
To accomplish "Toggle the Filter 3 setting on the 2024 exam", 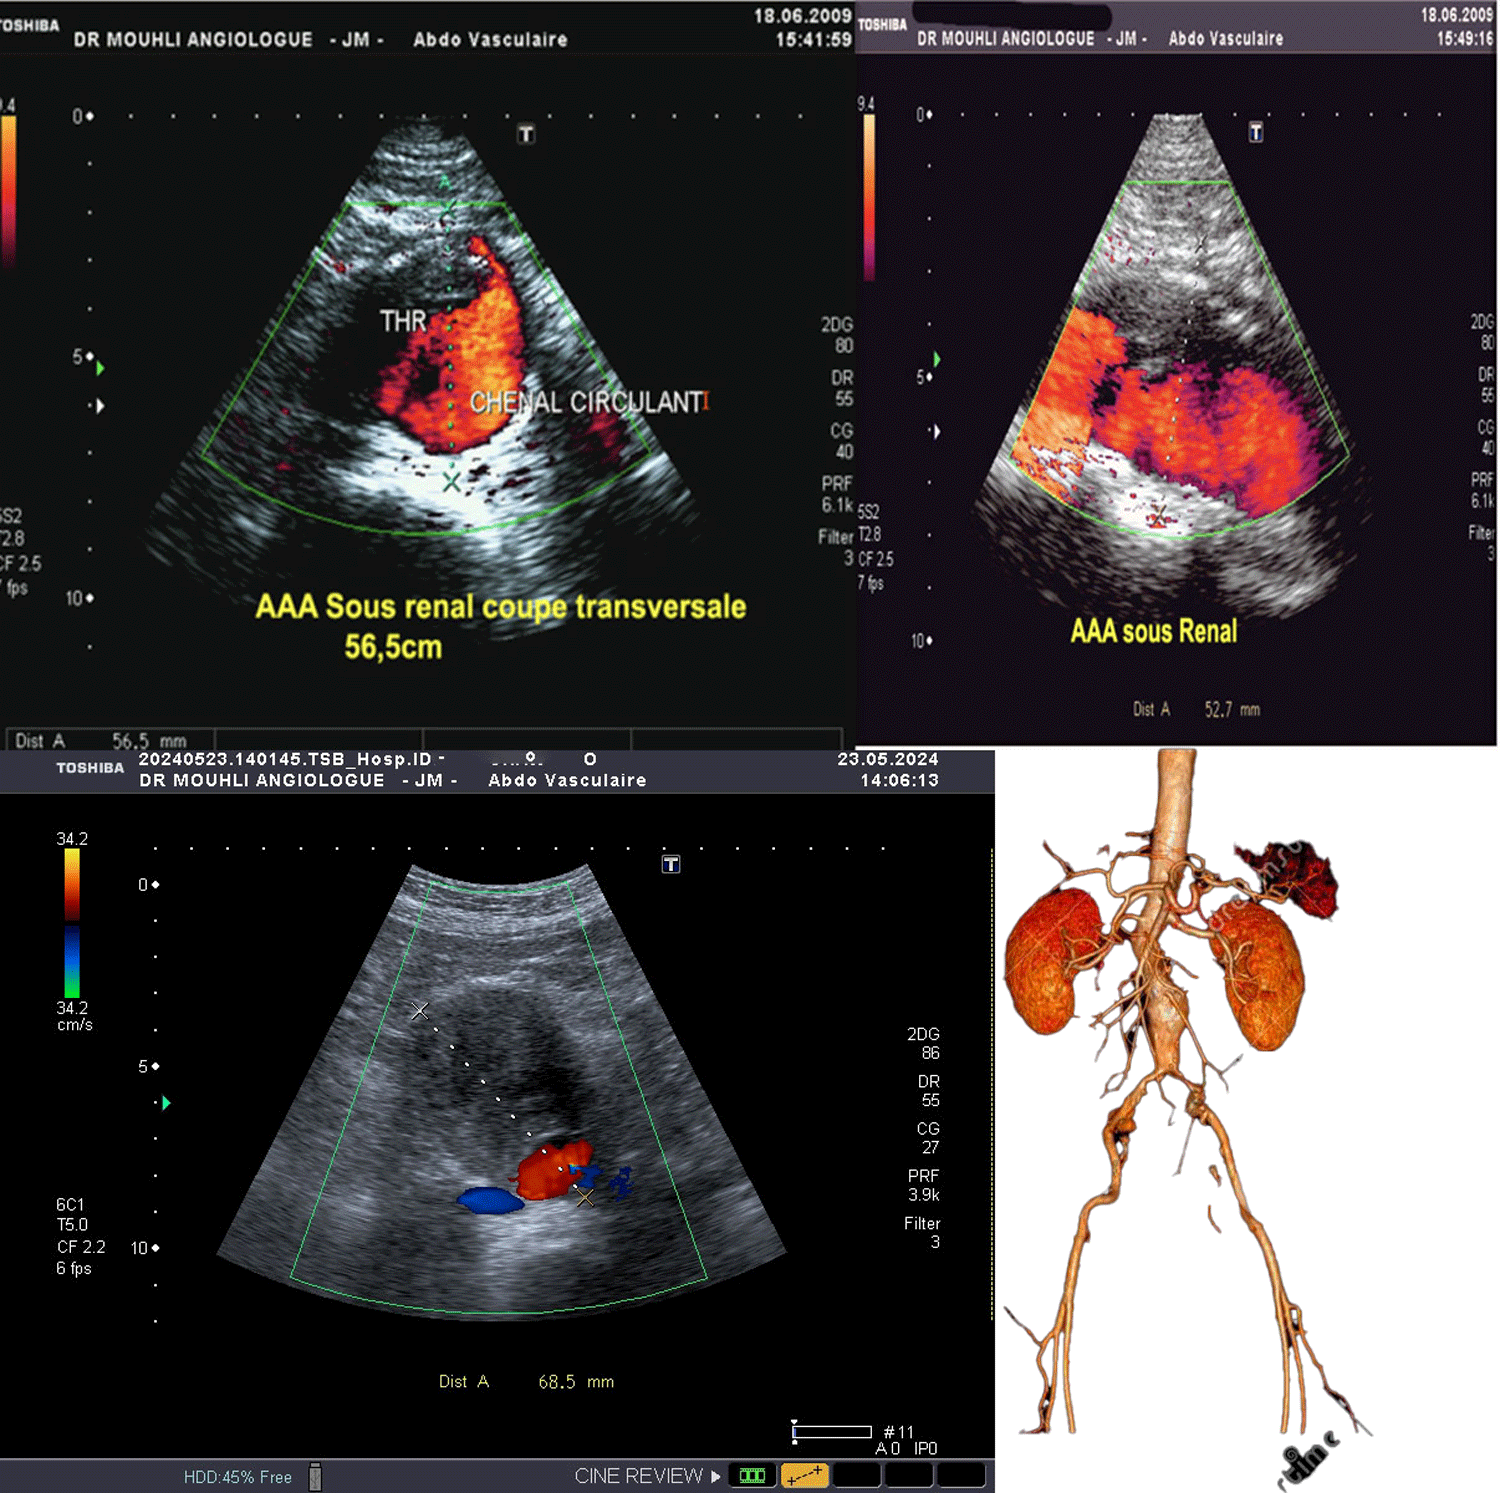I will (x=923, y=1233).
